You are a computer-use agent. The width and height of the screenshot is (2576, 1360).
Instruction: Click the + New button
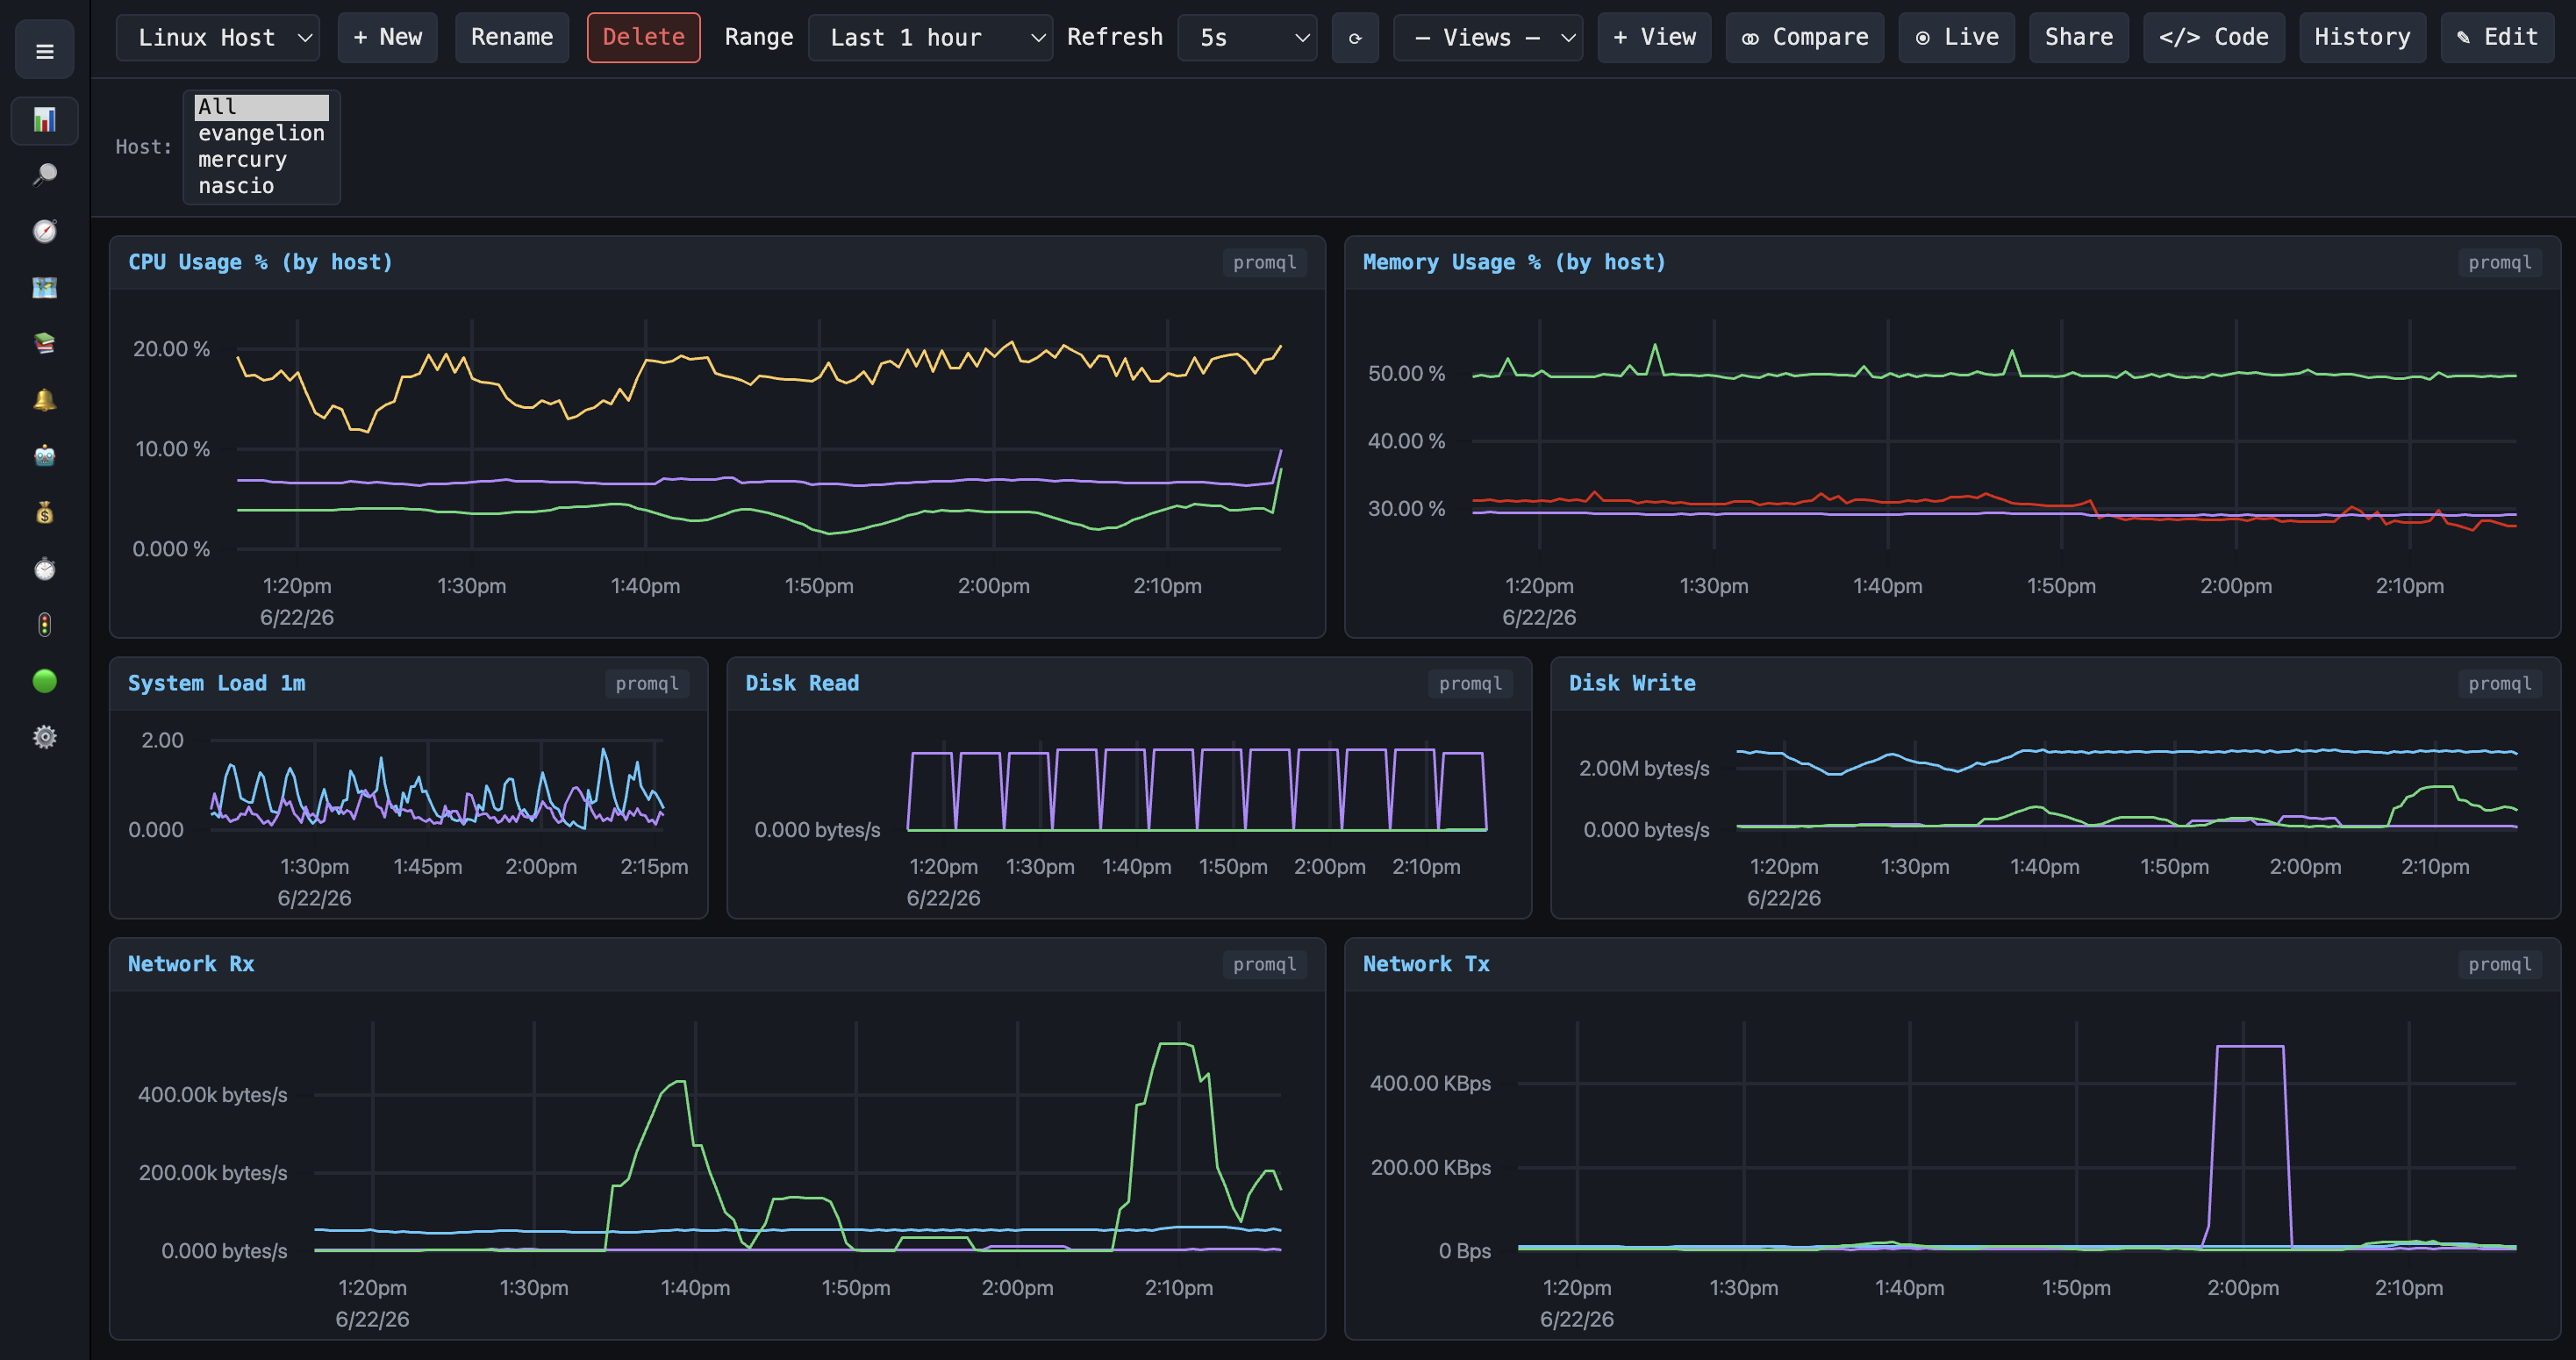click(387, 38)
